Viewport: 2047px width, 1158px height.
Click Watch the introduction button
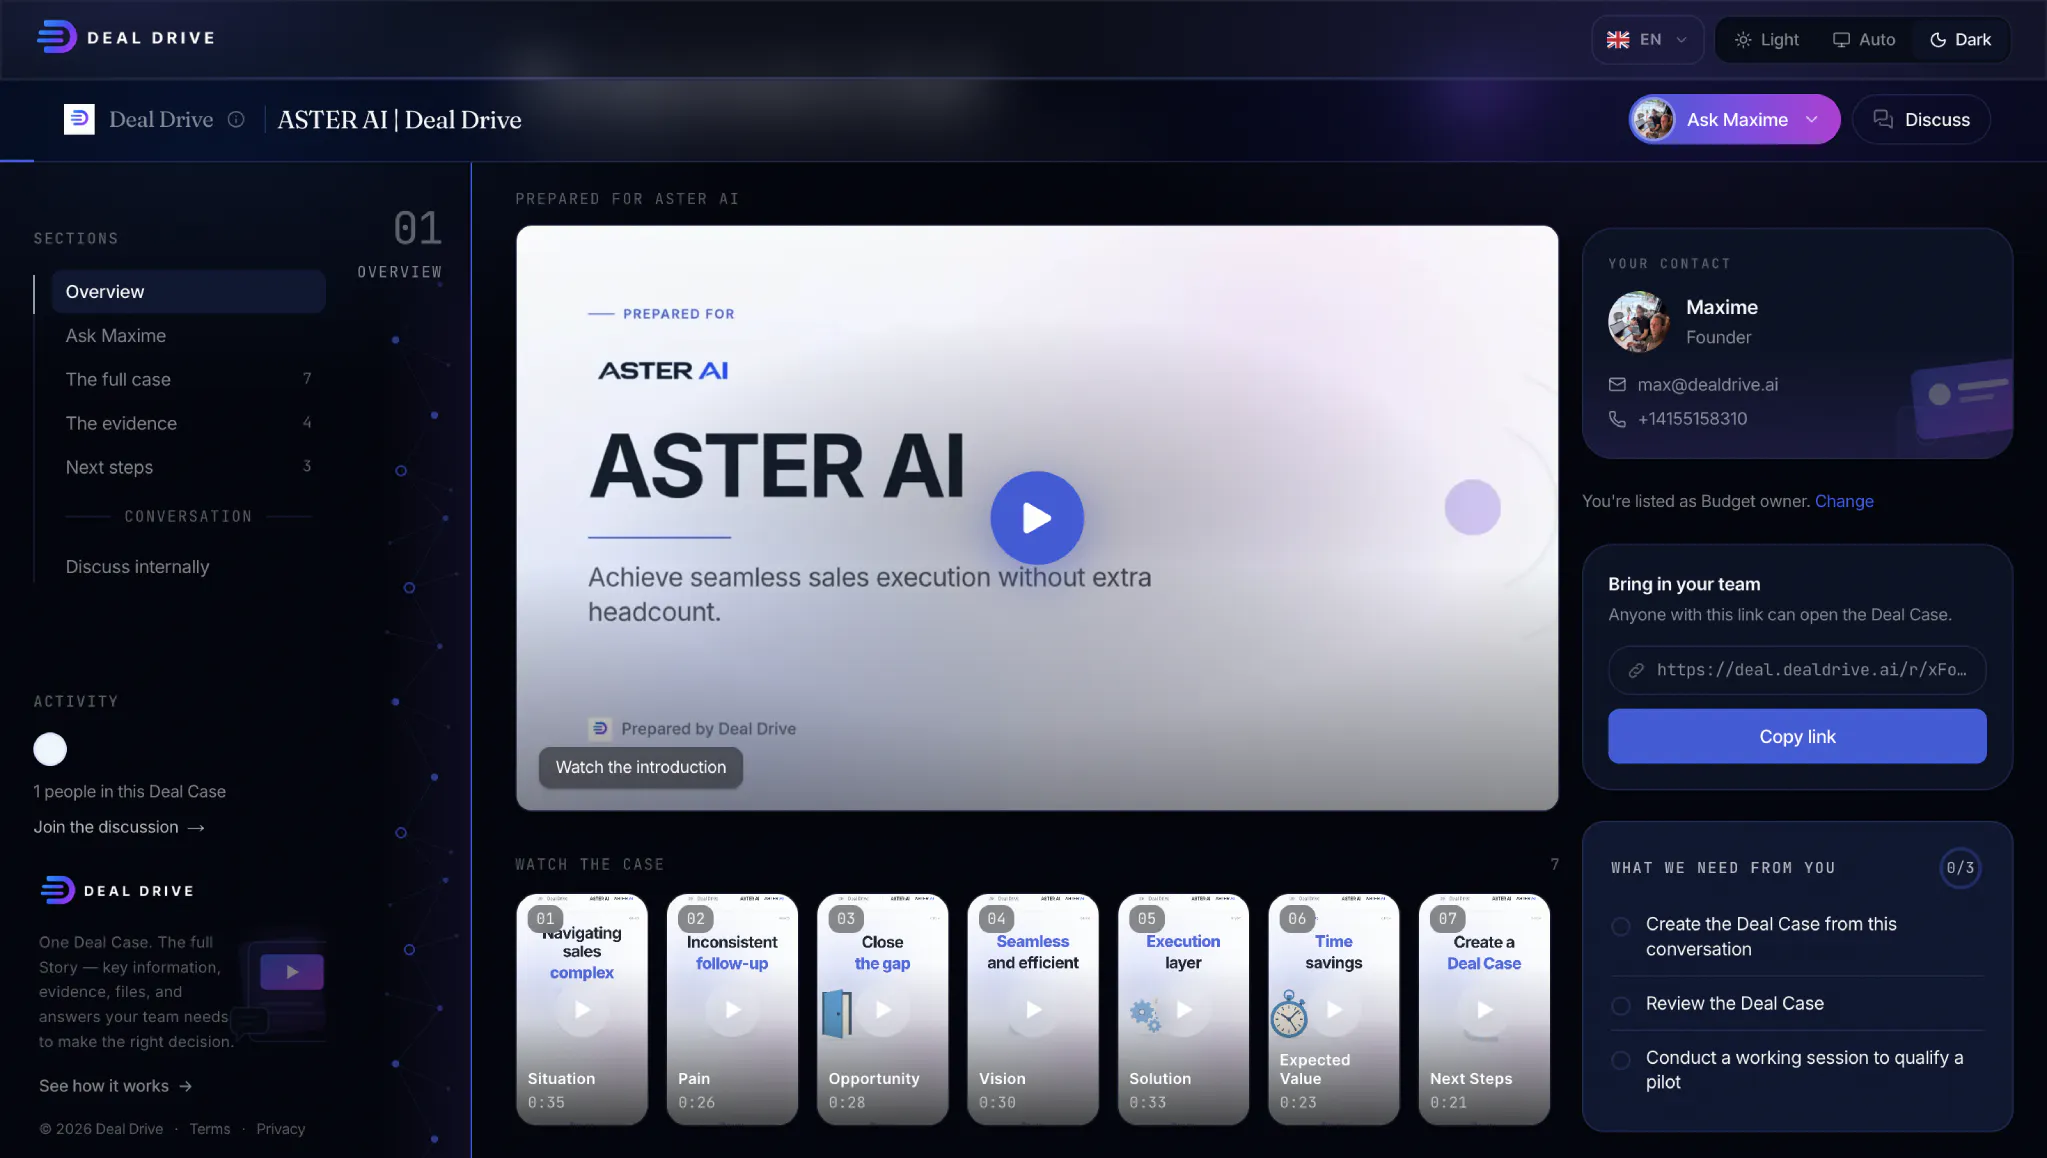click(641, 767)
